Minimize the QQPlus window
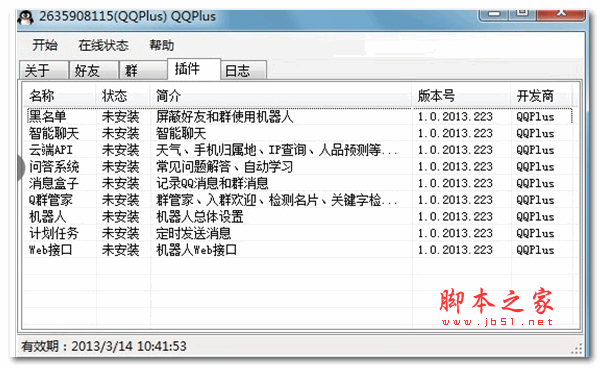Image resolution: width=600 pixels, height=368 pixels. (x=494, y=15)
